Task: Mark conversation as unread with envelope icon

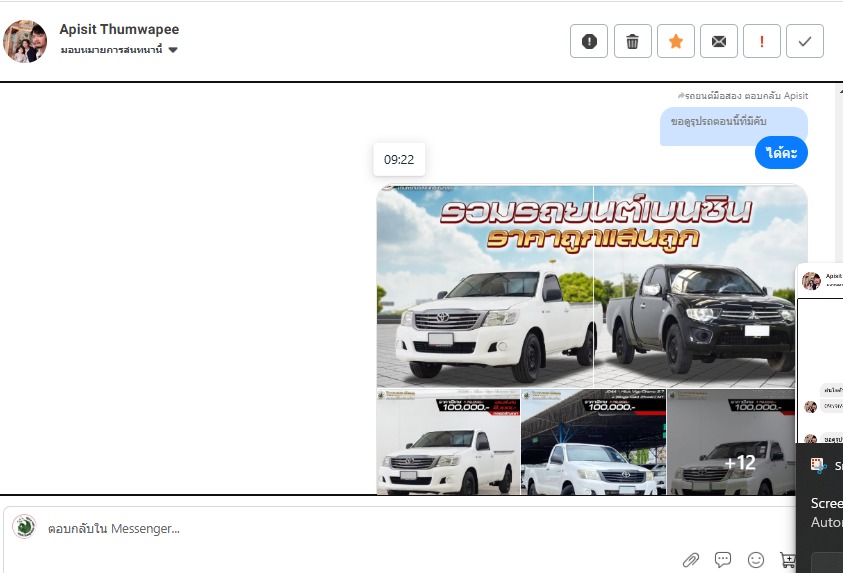Action: pyautogui.click(x=718, y=41)
